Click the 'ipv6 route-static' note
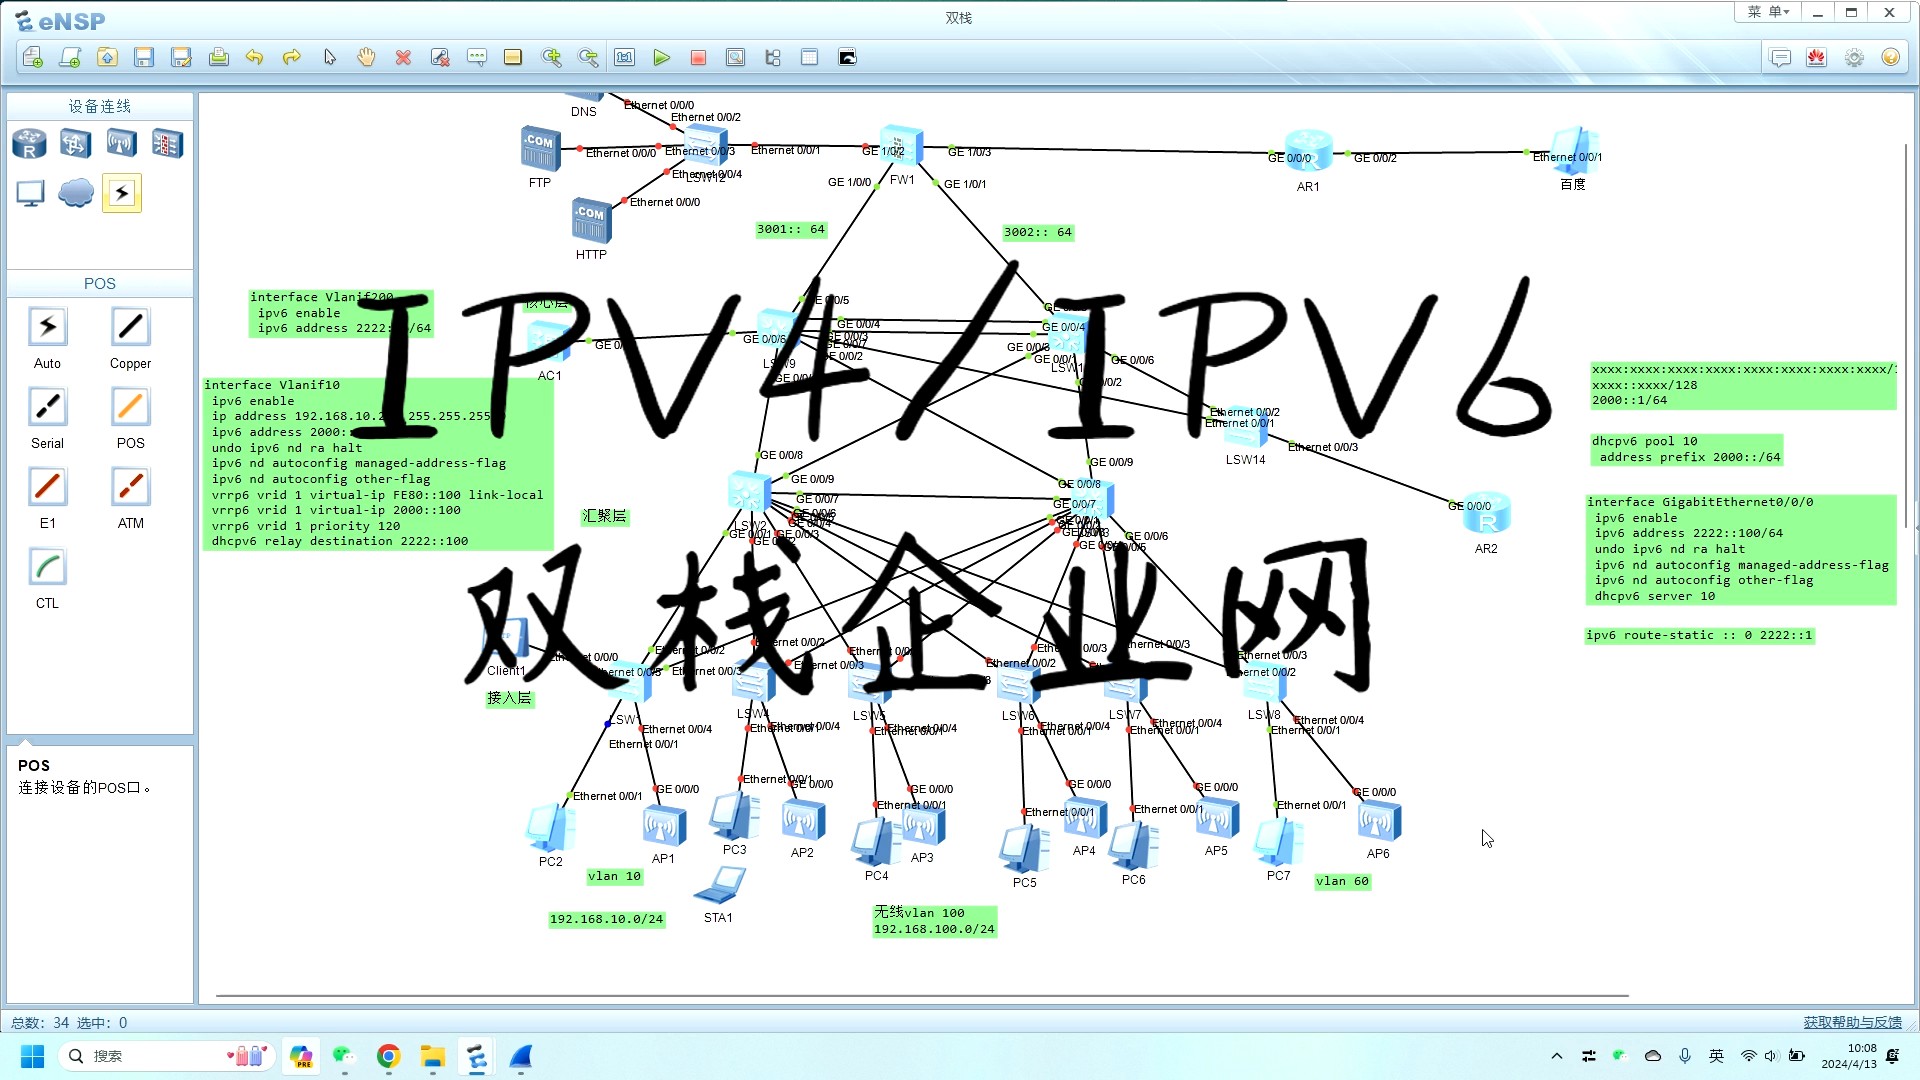 click(1700, 635)
